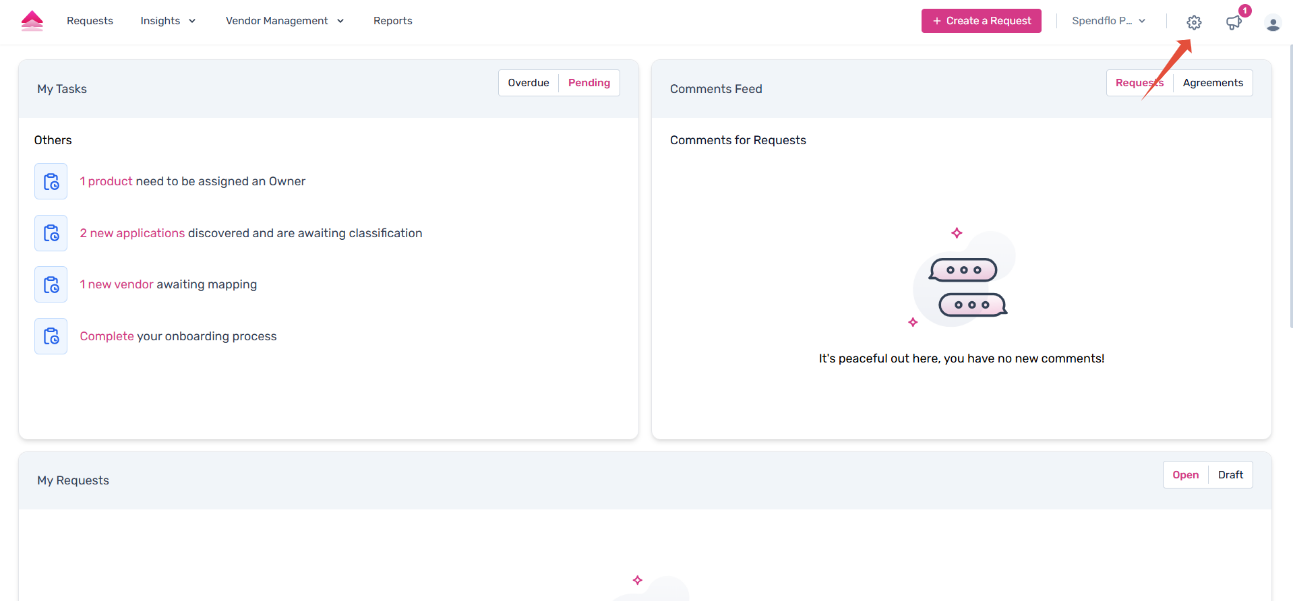Open the announcements megaphone icon
Viewport: 1293px width, 601px height.
[x=1234, y=23]
